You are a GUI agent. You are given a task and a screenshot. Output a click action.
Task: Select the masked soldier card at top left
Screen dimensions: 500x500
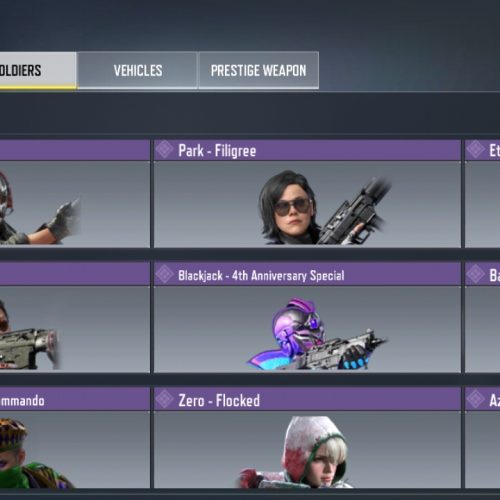[75, 194]
